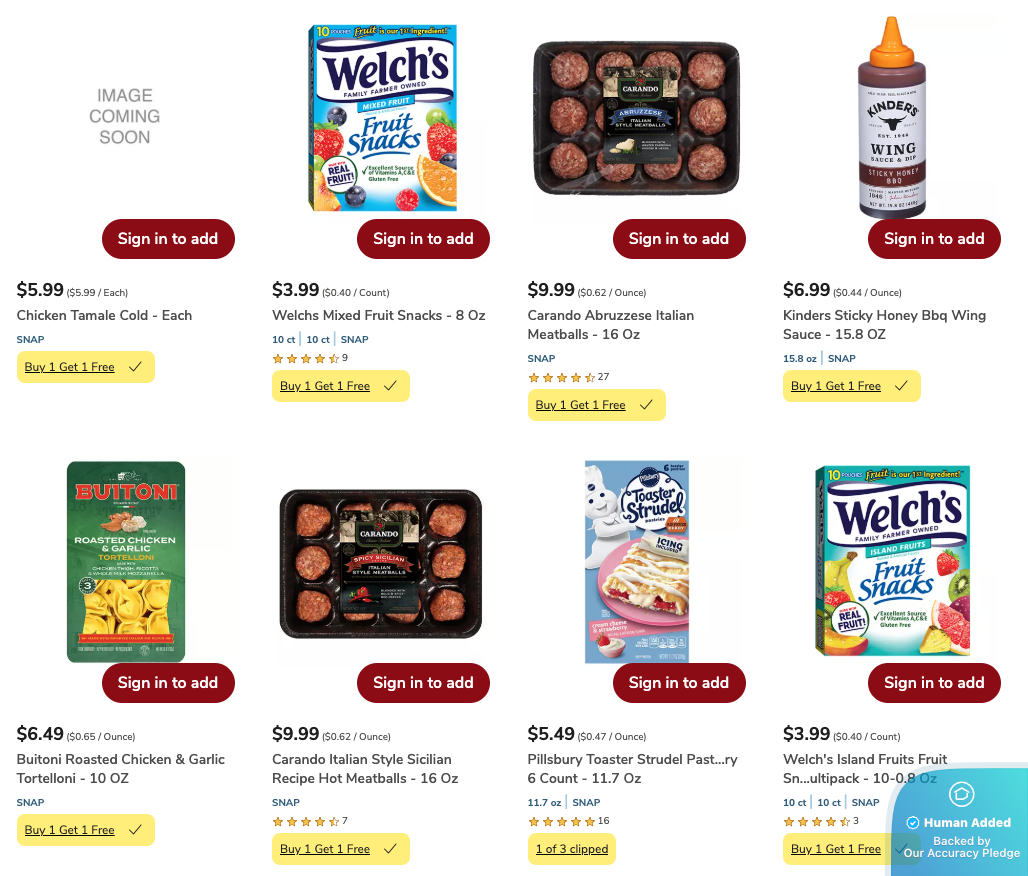Click the checkmark on Kinders Wing Sauce coupon

901,385
